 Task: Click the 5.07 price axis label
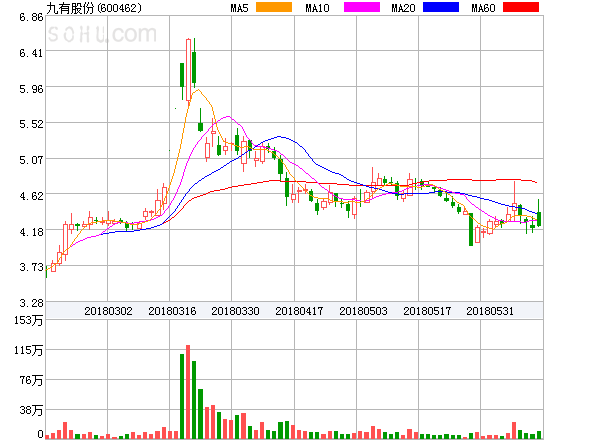[x=31, y=160]
